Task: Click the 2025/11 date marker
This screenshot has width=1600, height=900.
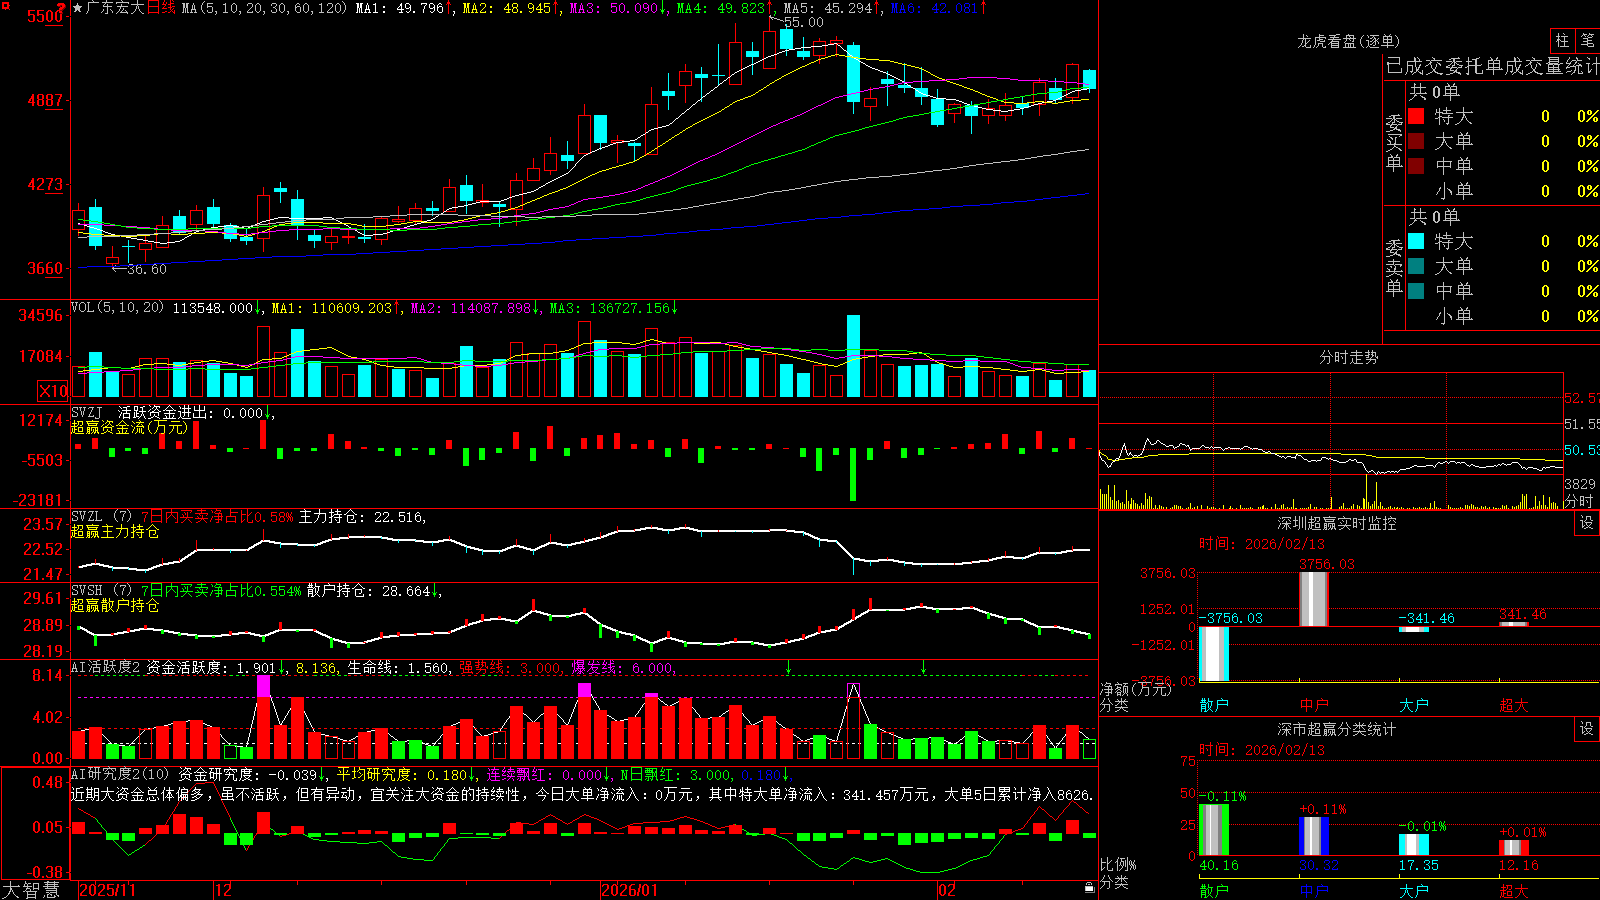Action: coord(107,890)
